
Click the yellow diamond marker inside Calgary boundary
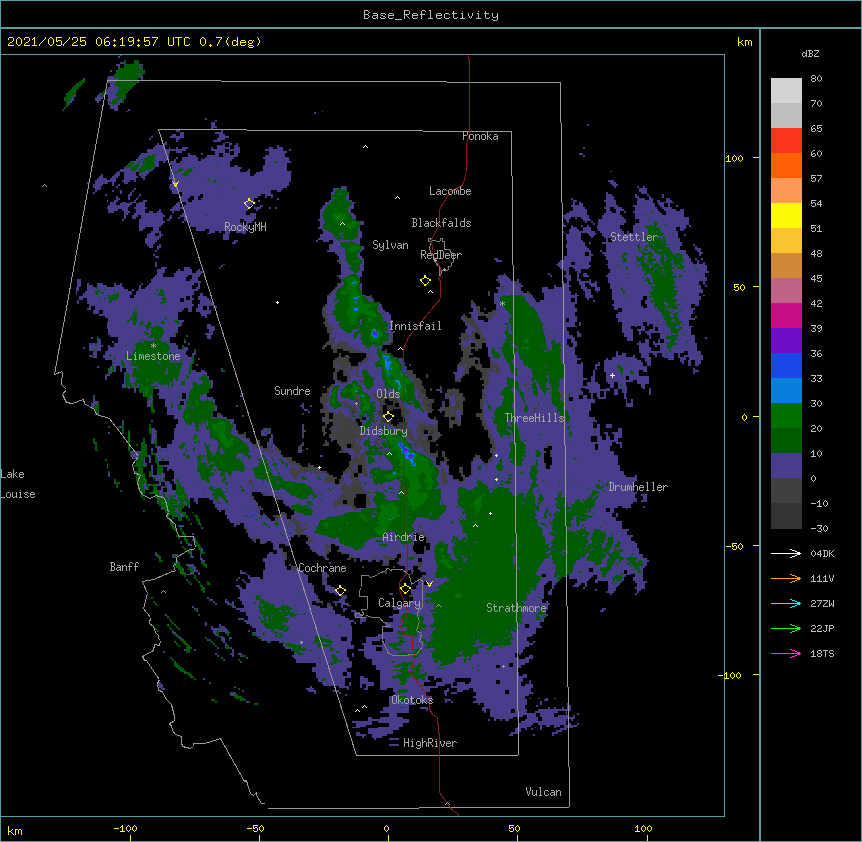[x=405, y=589]
